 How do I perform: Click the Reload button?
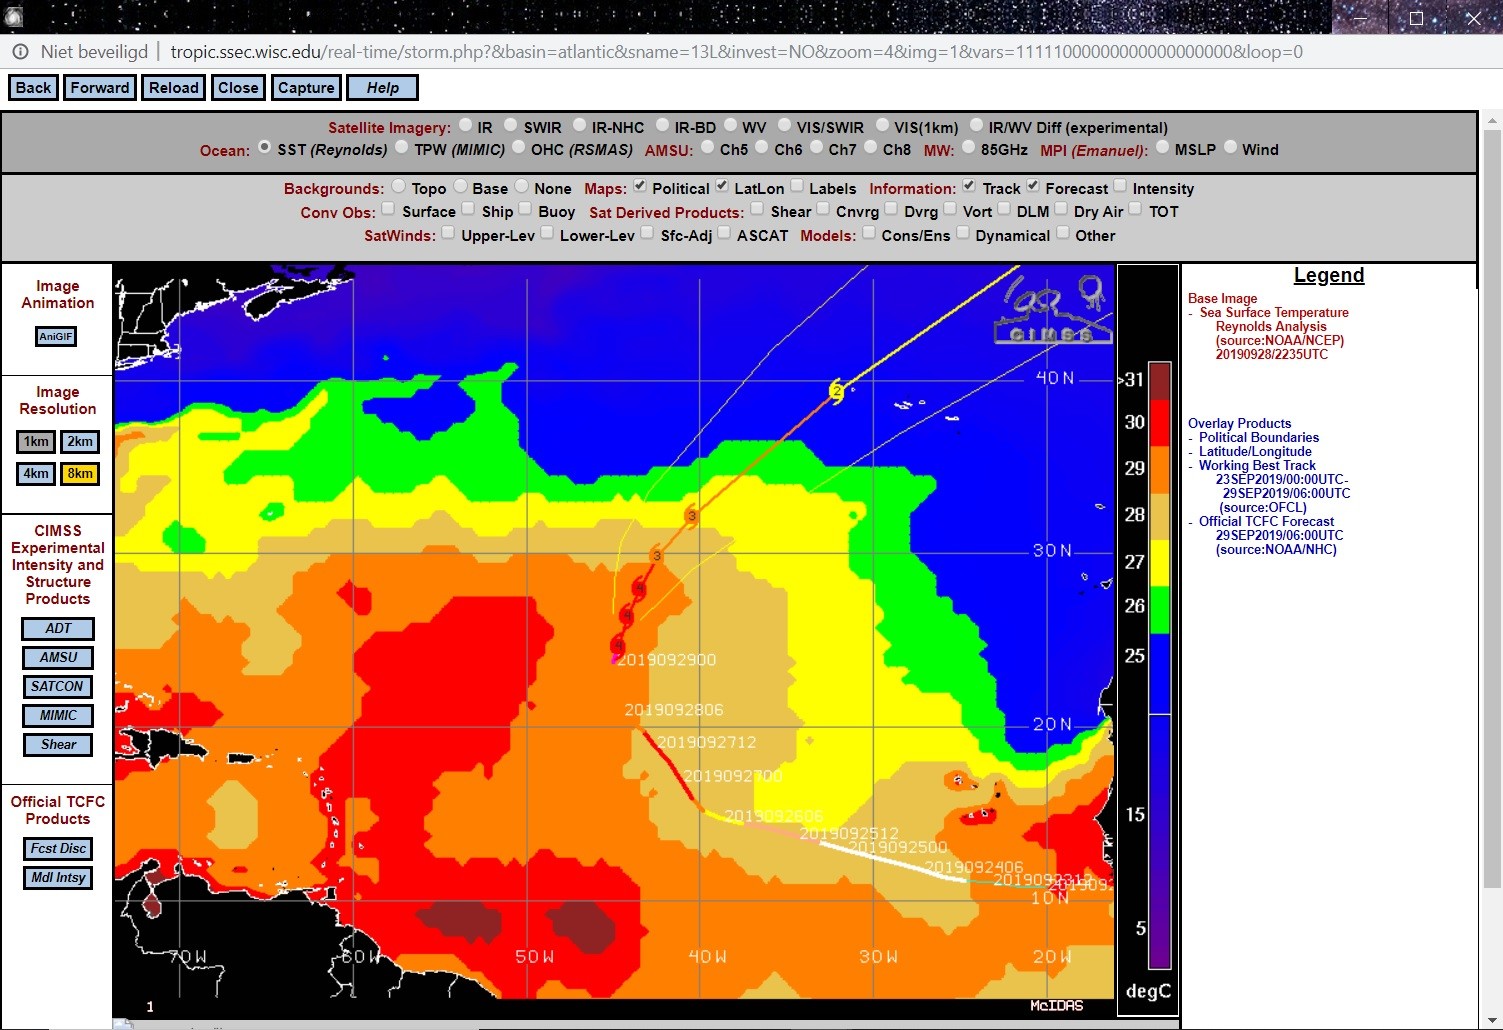click(x=174, y=88)
